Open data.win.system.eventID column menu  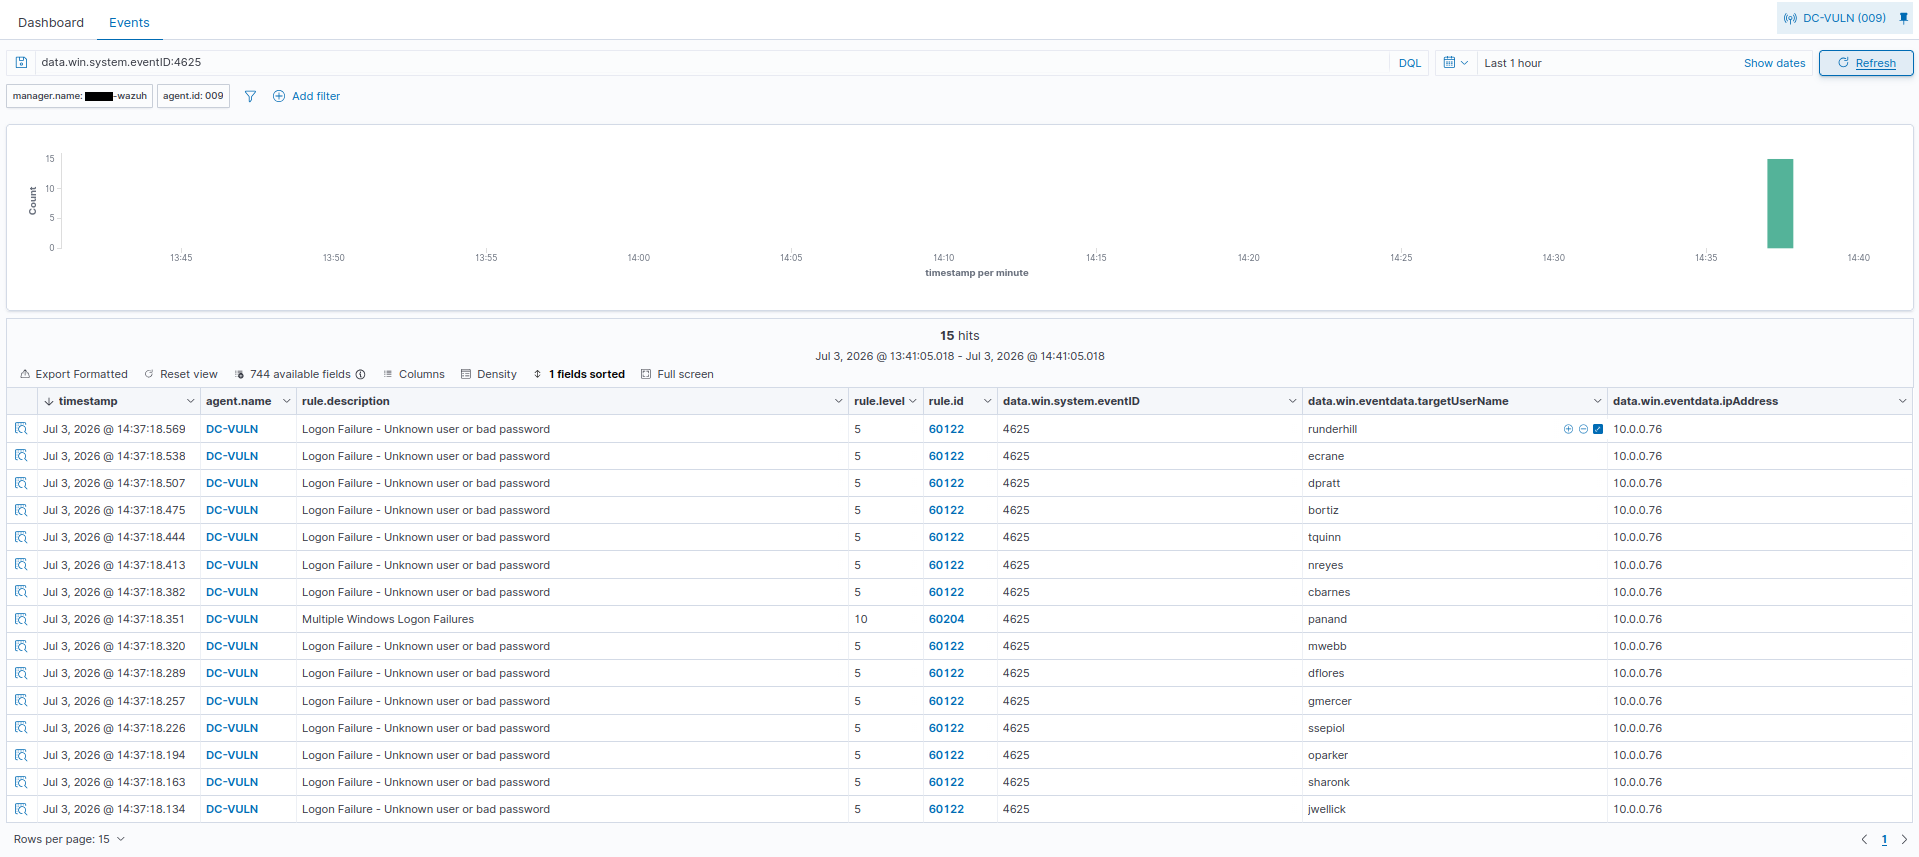1292,401
